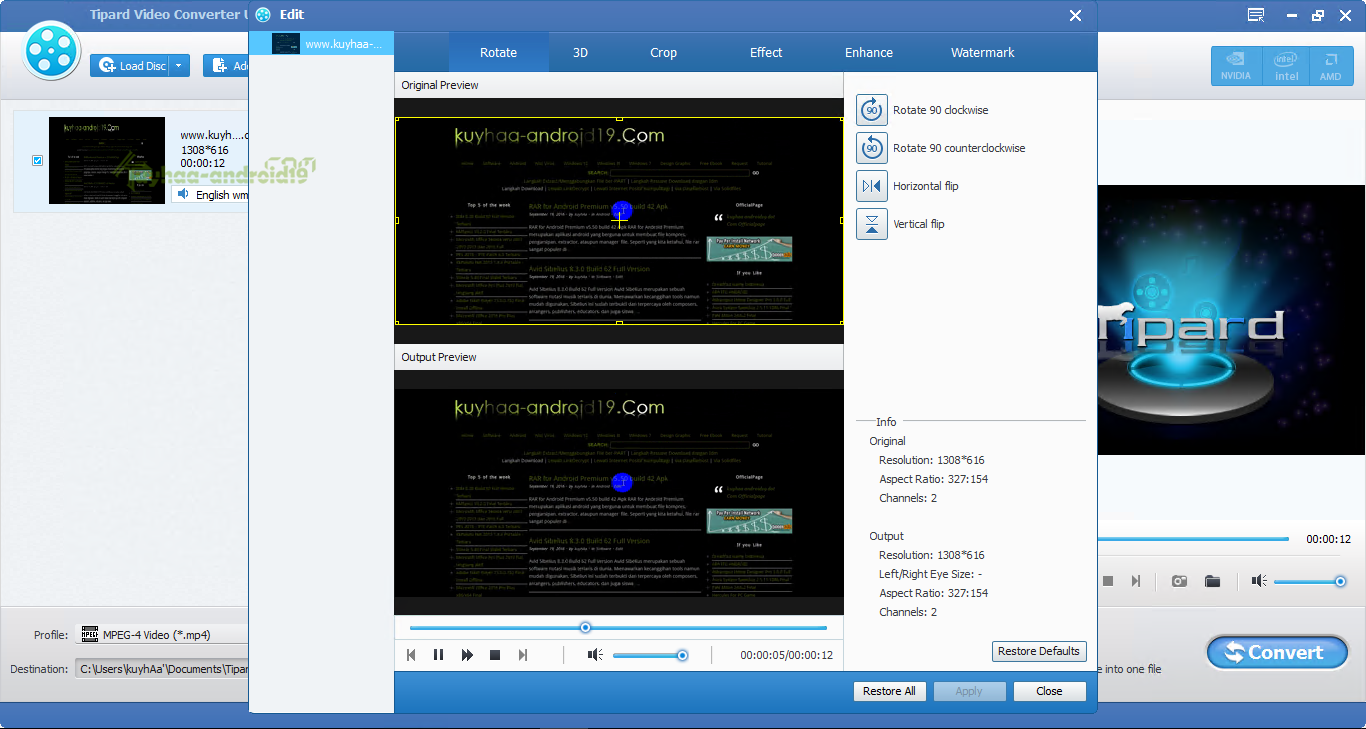Adjust Edit dialog volume slider
The width and height of the screenshot is (1366, 729).
650,655
